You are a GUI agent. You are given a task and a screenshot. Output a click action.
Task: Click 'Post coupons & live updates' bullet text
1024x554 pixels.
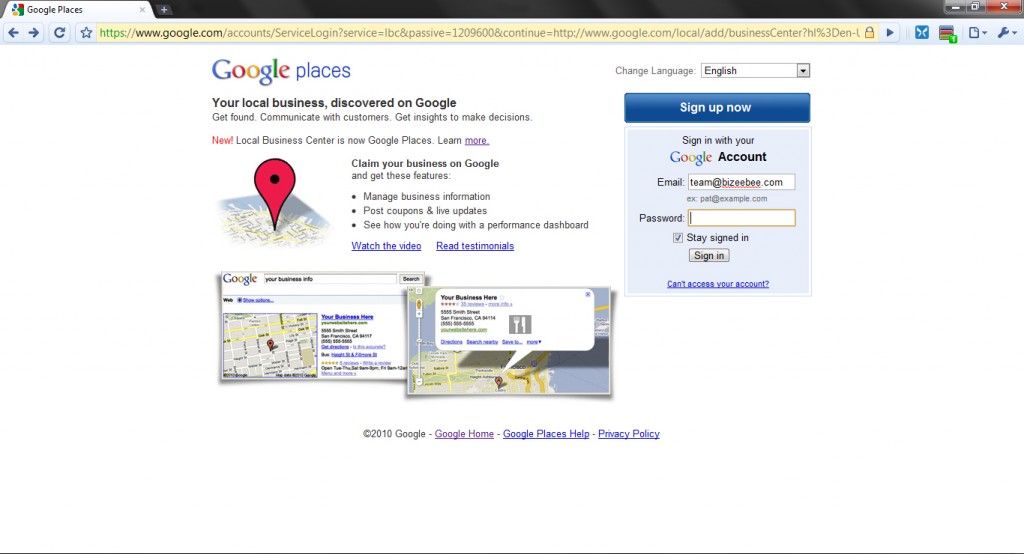[425, 211]
